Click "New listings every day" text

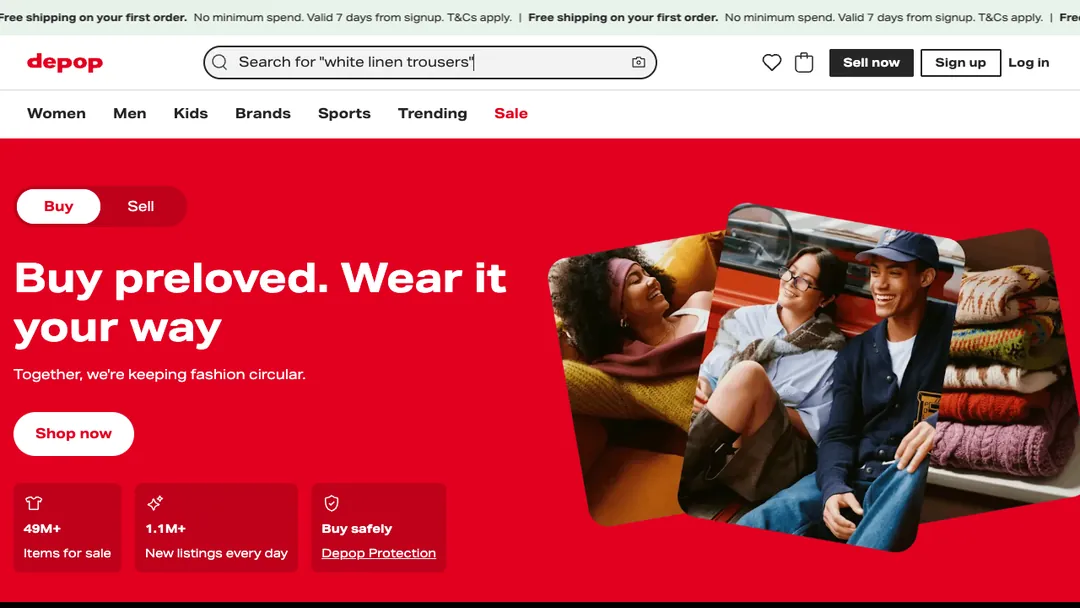tap(216, 553)
